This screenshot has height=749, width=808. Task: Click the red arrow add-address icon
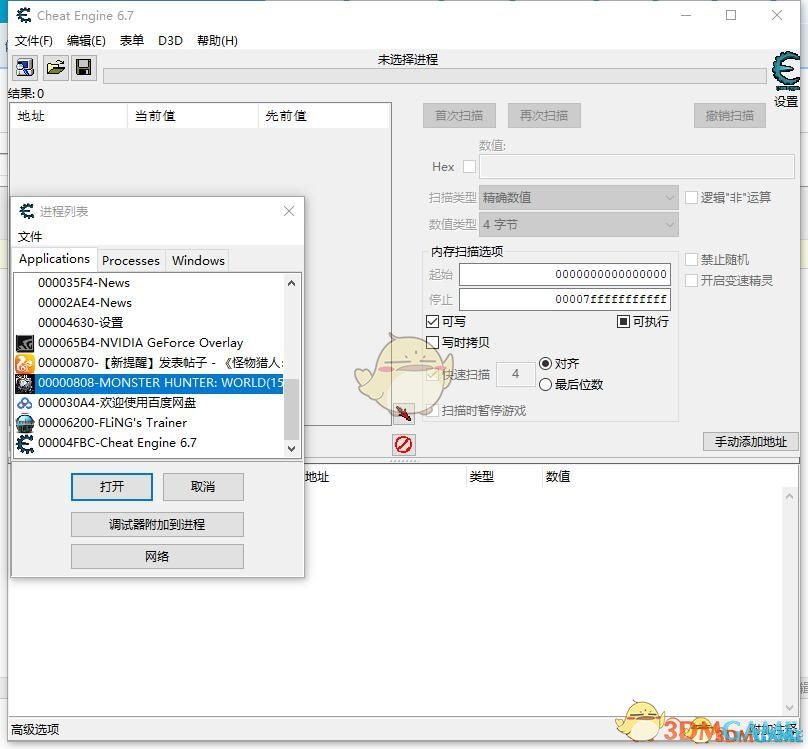click(403, 413)
